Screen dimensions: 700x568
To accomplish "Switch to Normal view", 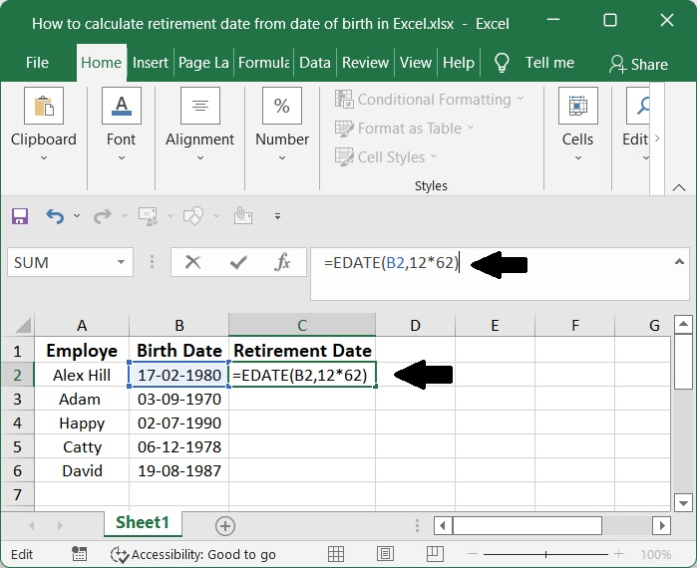I will coord(336,554).
